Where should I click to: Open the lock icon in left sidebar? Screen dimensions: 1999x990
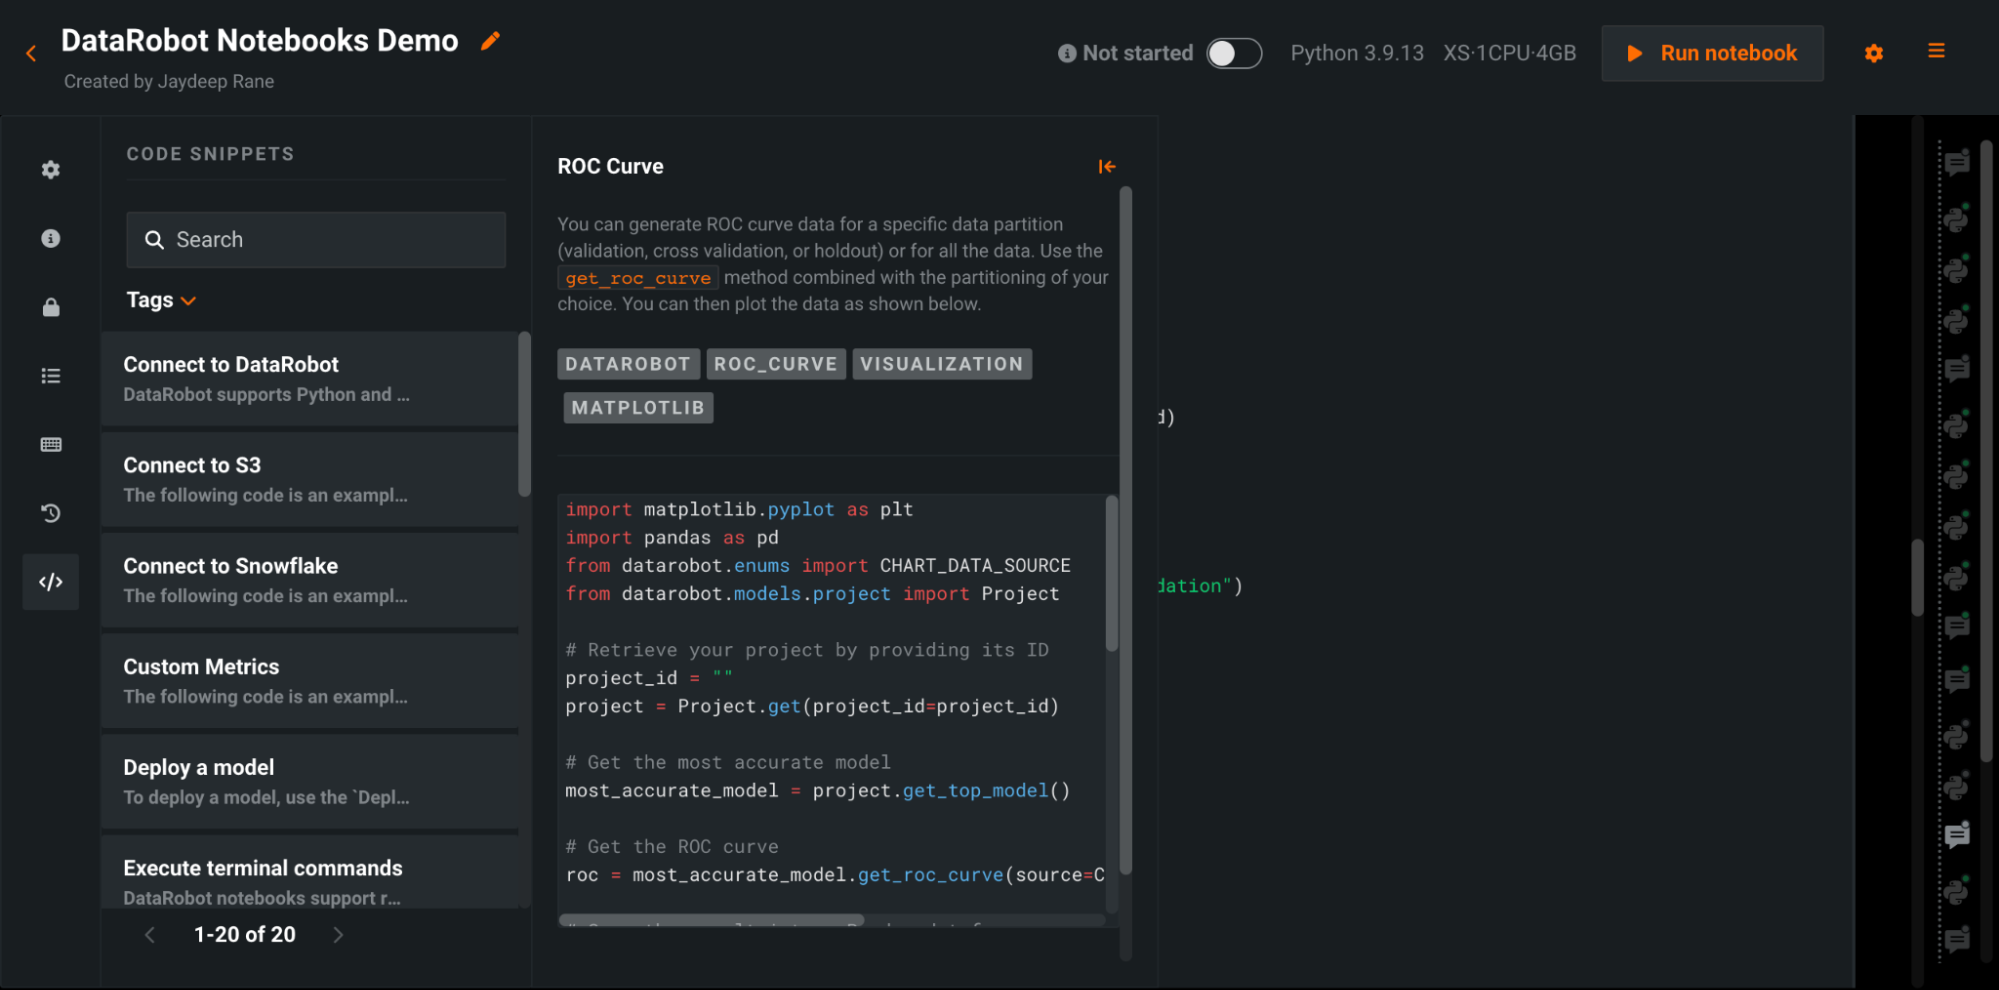tap(51, 307)
